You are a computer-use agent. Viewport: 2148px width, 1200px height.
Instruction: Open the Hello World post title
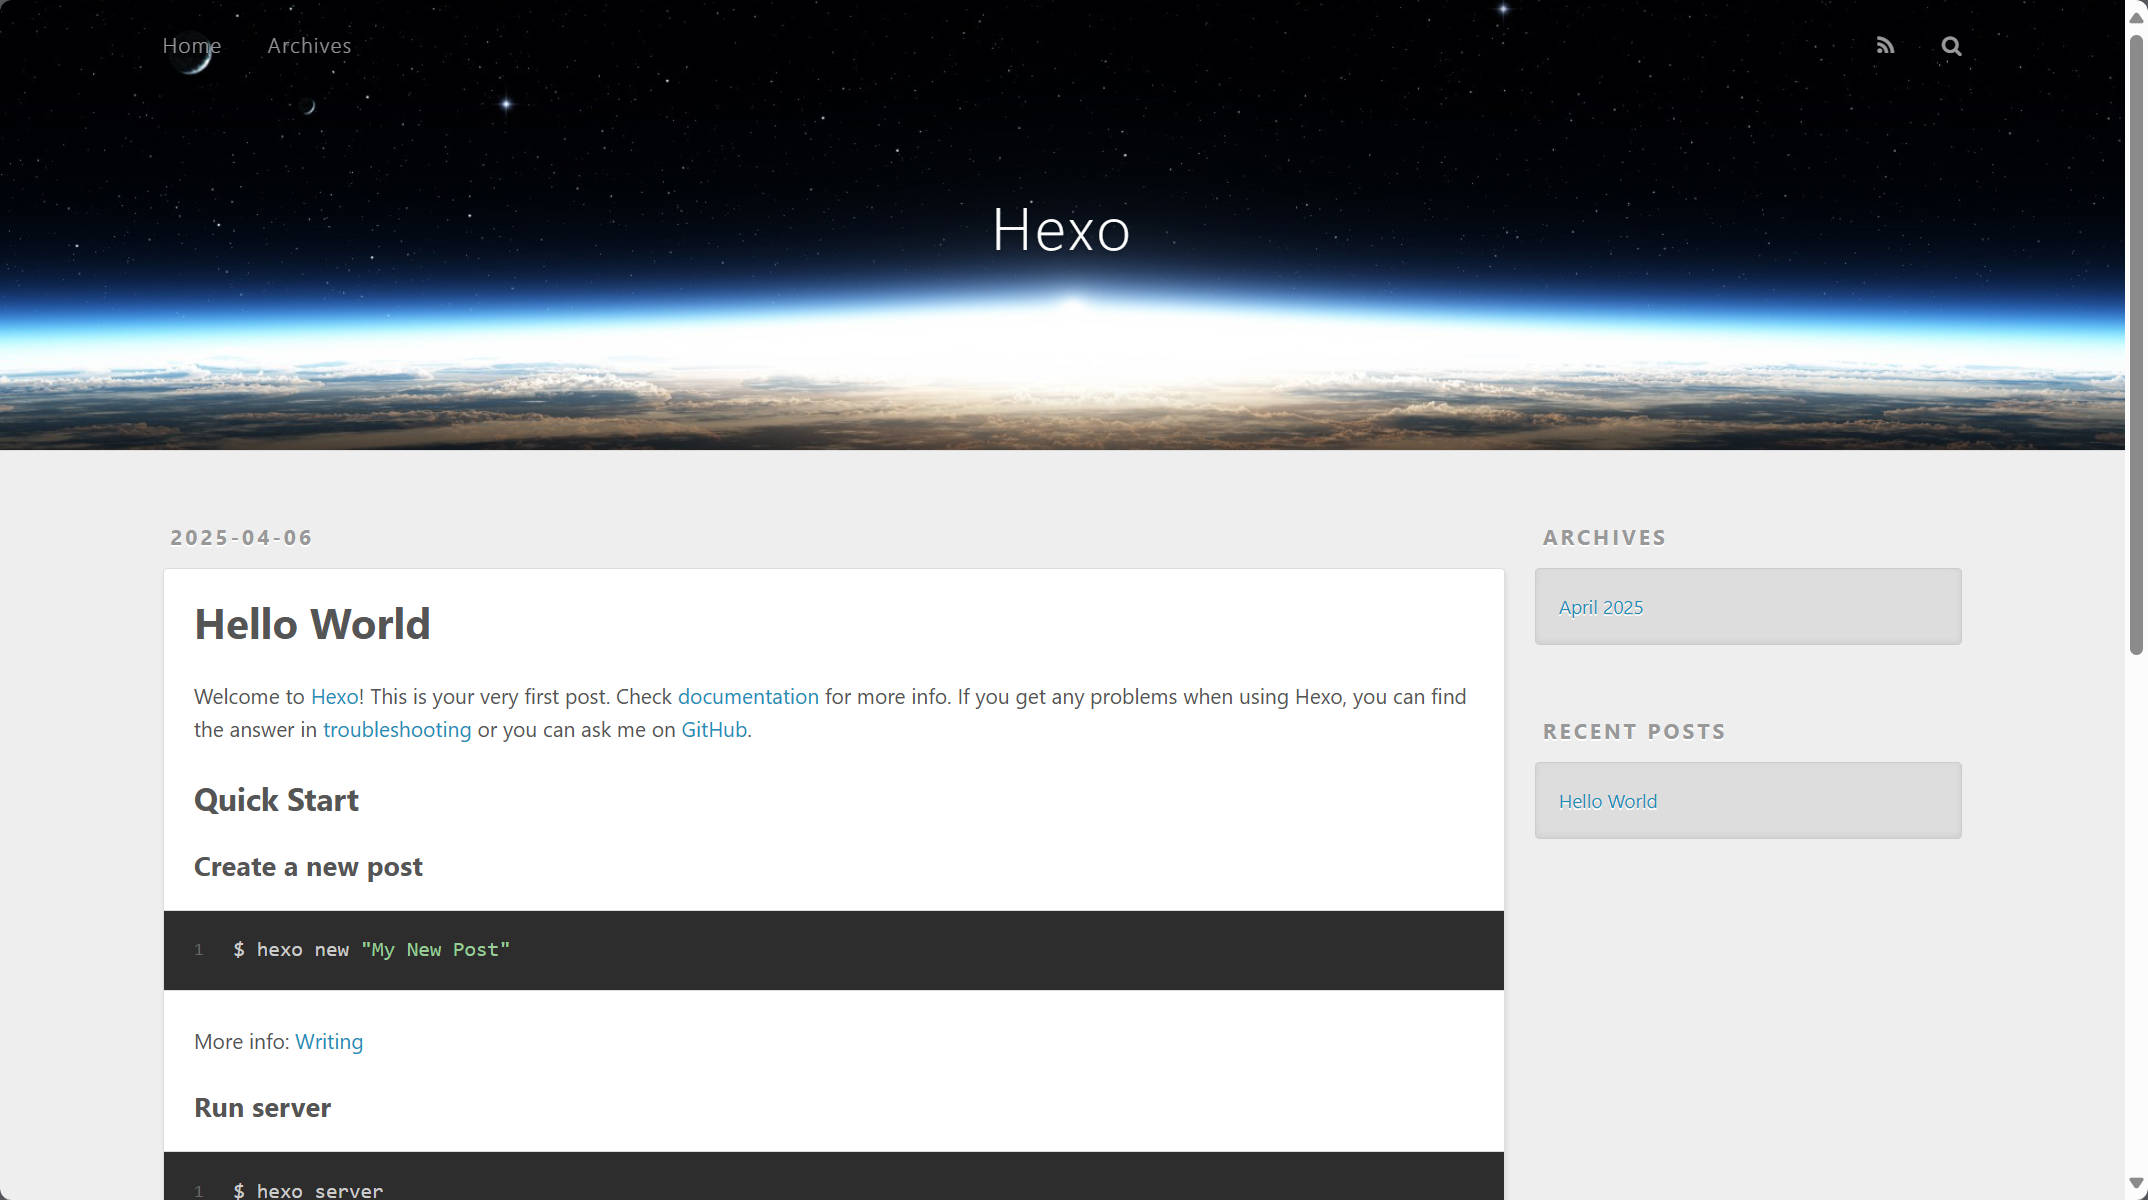tap(312, 624)
